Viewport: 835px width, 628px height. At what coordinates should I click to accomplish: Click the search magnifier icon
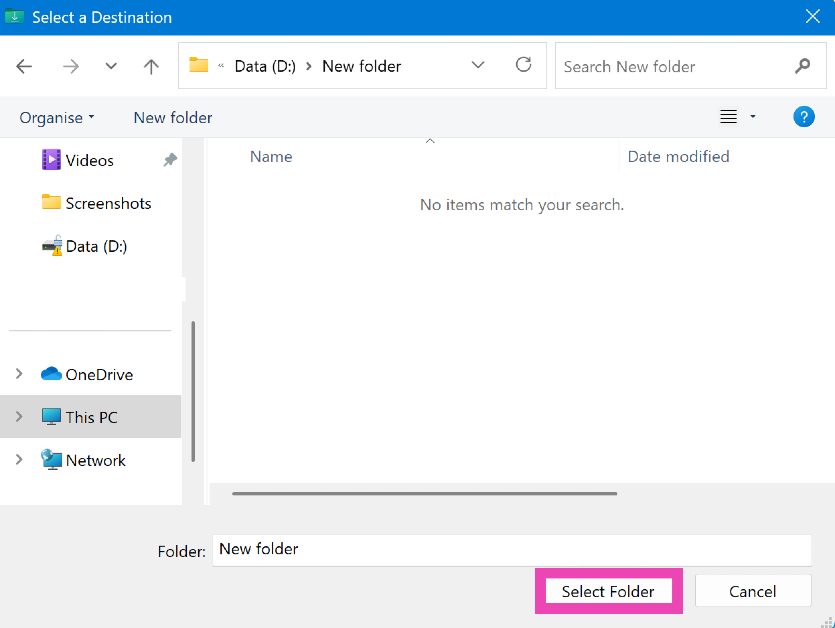click(x=802, y=66)
